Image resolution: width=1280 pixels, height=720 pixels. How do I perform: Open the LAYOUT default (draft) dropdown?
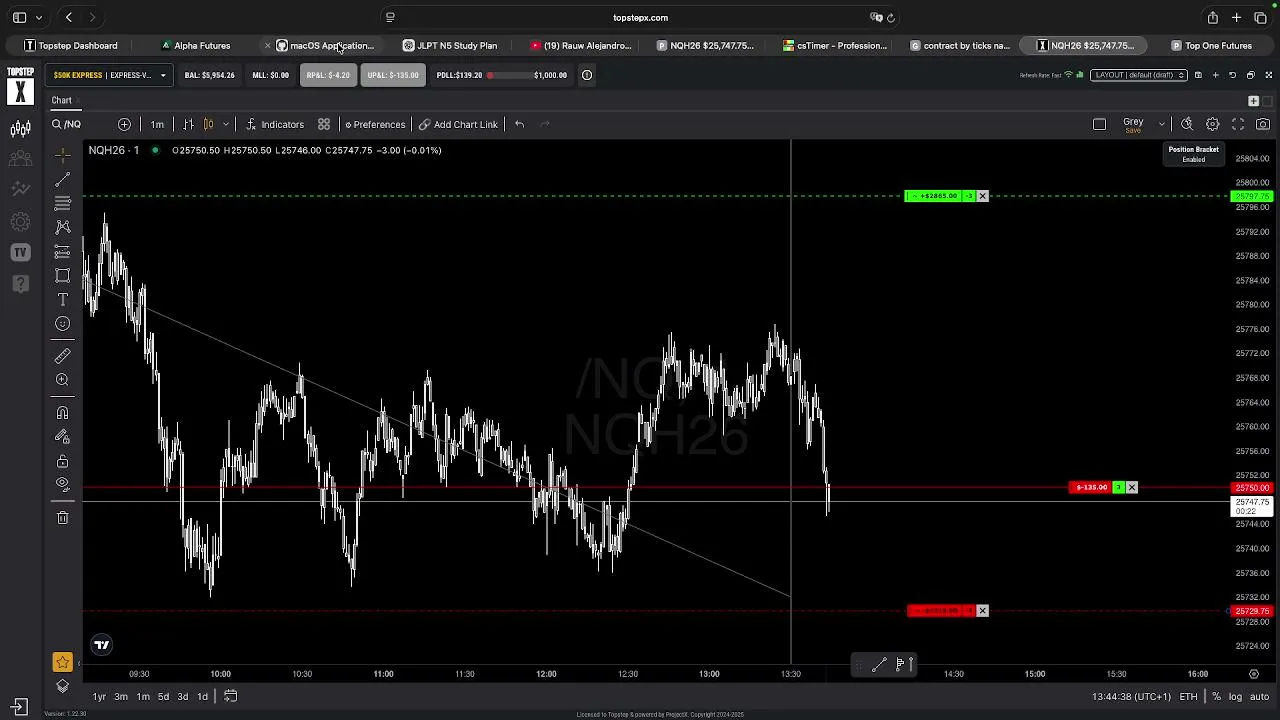[x=1138, y=75]
